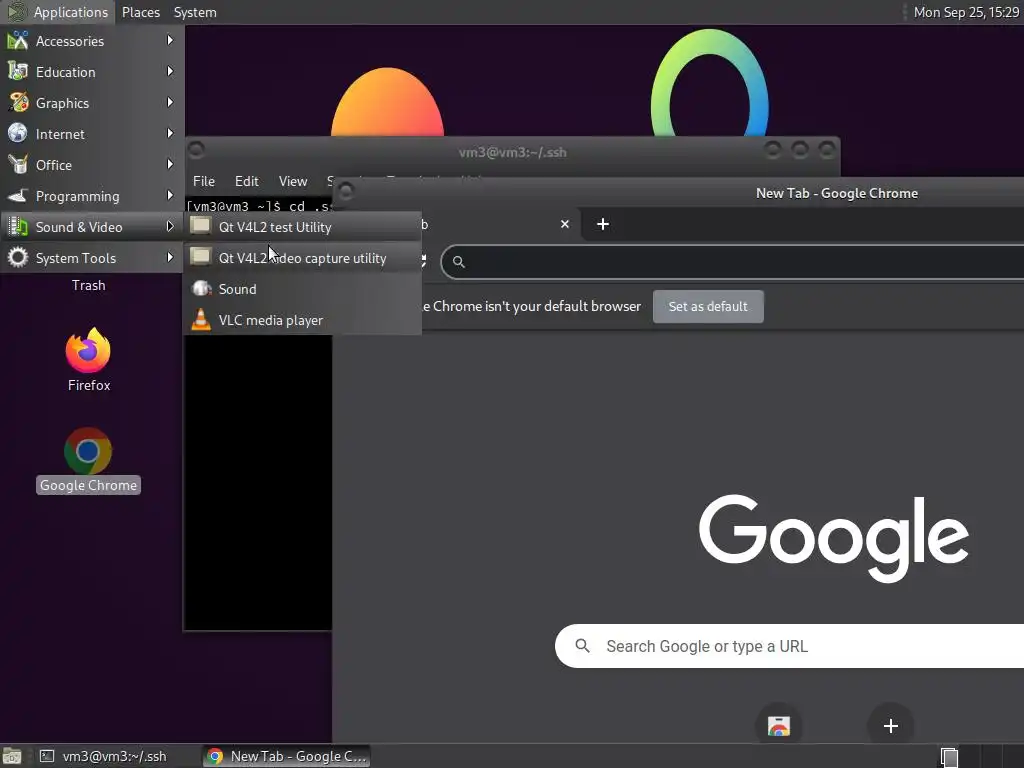1024x768 pixels.
Task: Click the clock showing Mon Sep 25, 15:29
Action: [966, 12]
